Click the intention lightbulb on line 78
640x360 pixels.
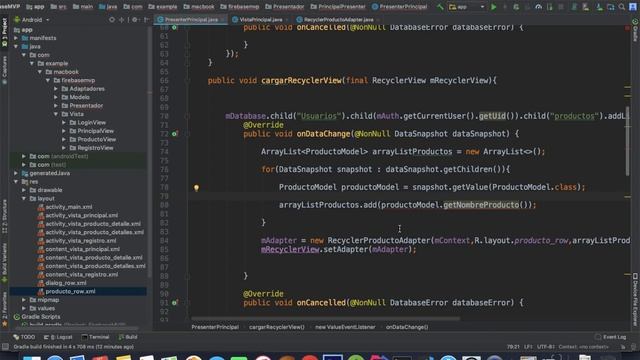[x=196, y=188]
